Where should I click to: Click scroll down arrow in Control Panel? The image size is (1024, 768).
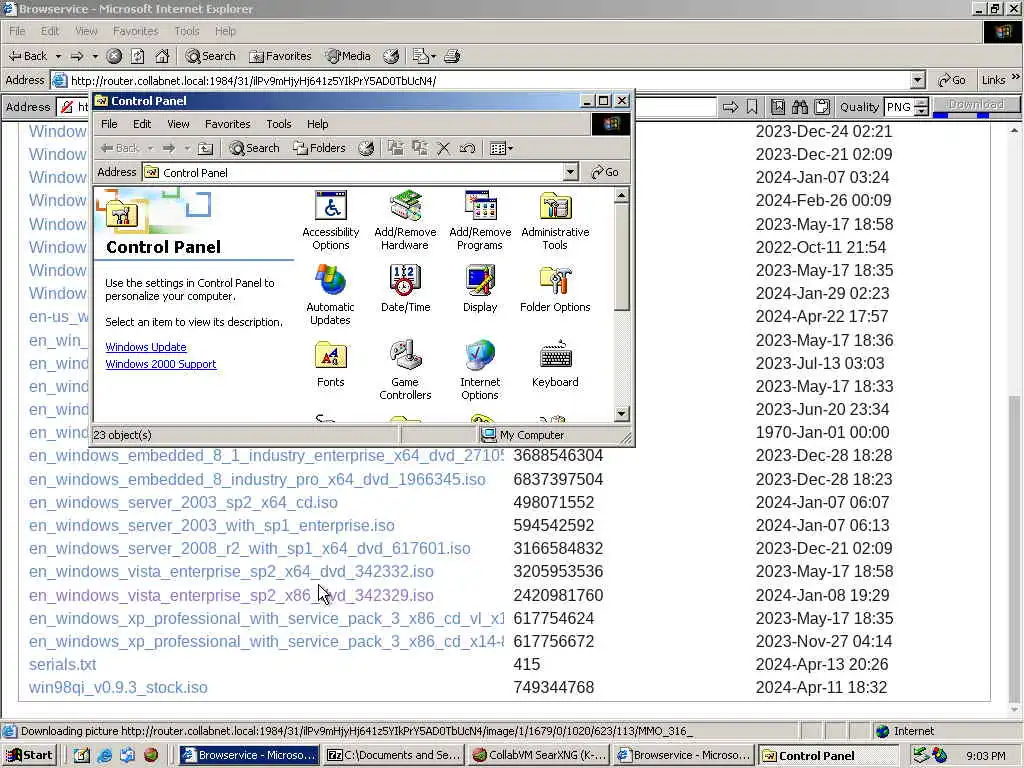pyautogui.click(x=622, y=413)
